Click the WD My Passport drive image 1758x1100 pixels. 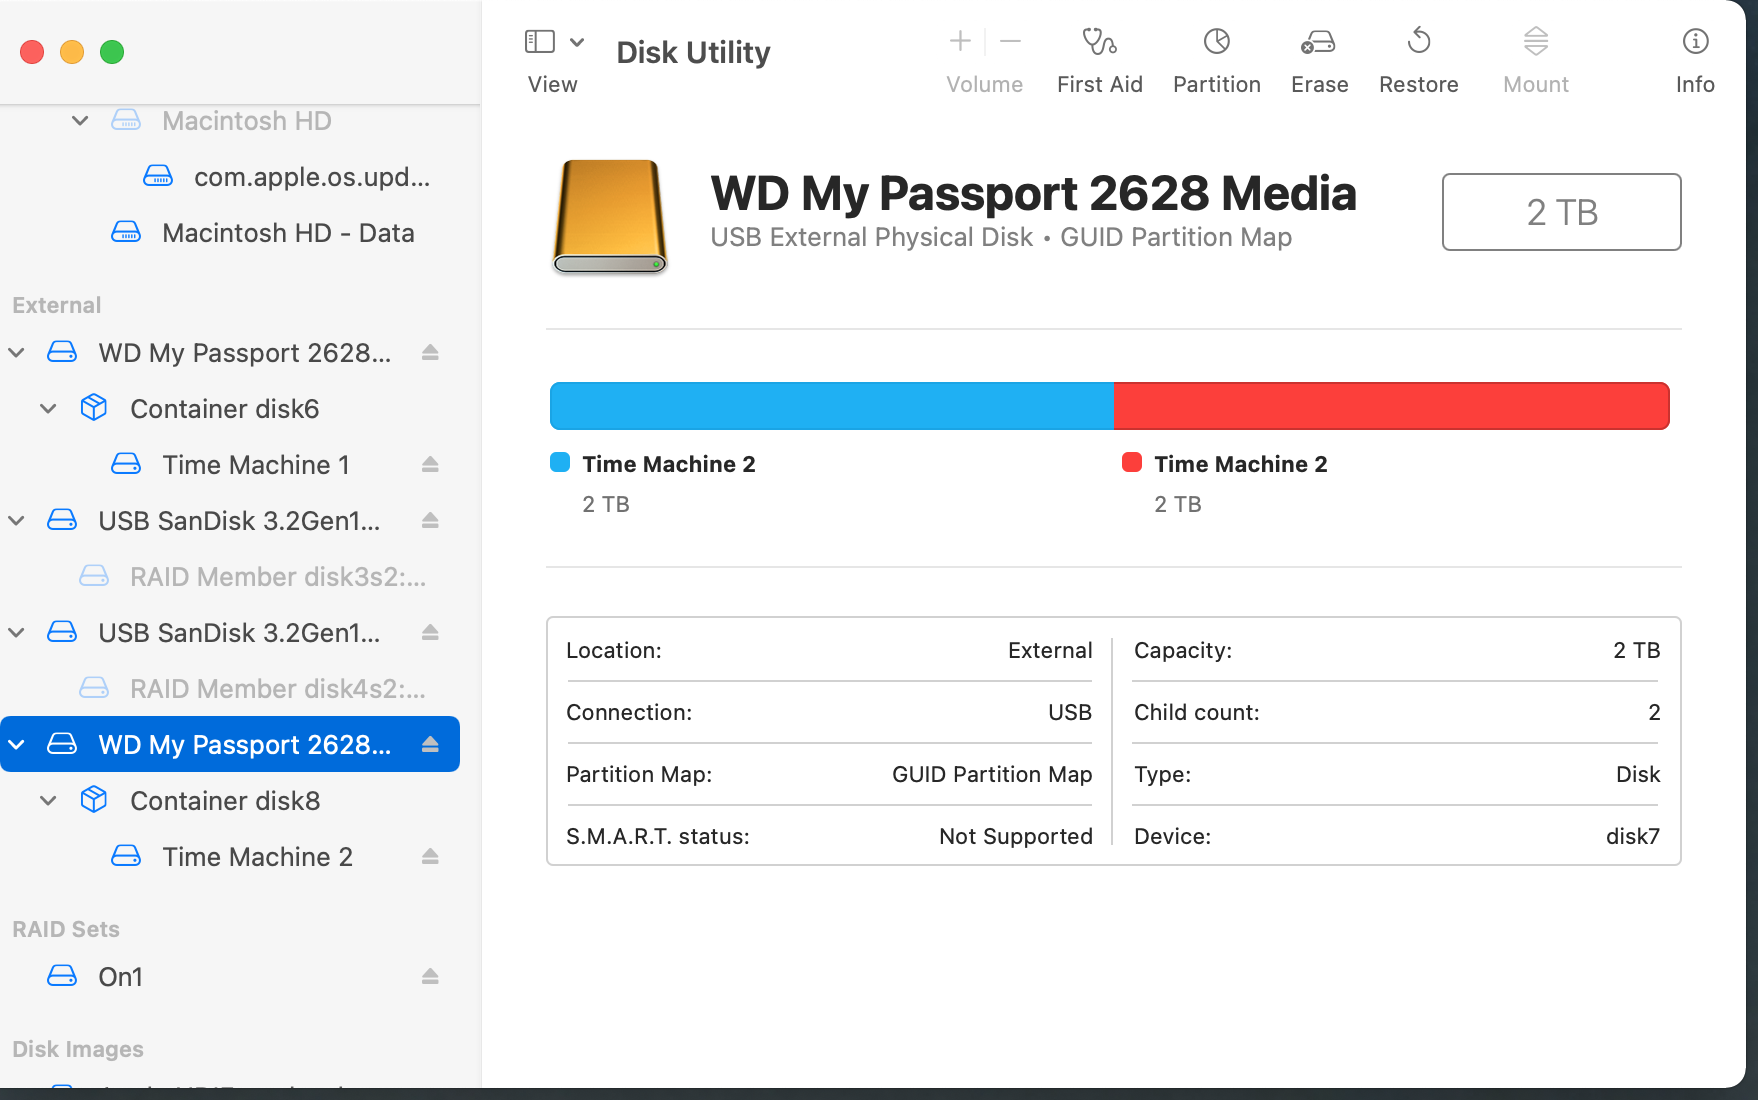pos(610,217)
